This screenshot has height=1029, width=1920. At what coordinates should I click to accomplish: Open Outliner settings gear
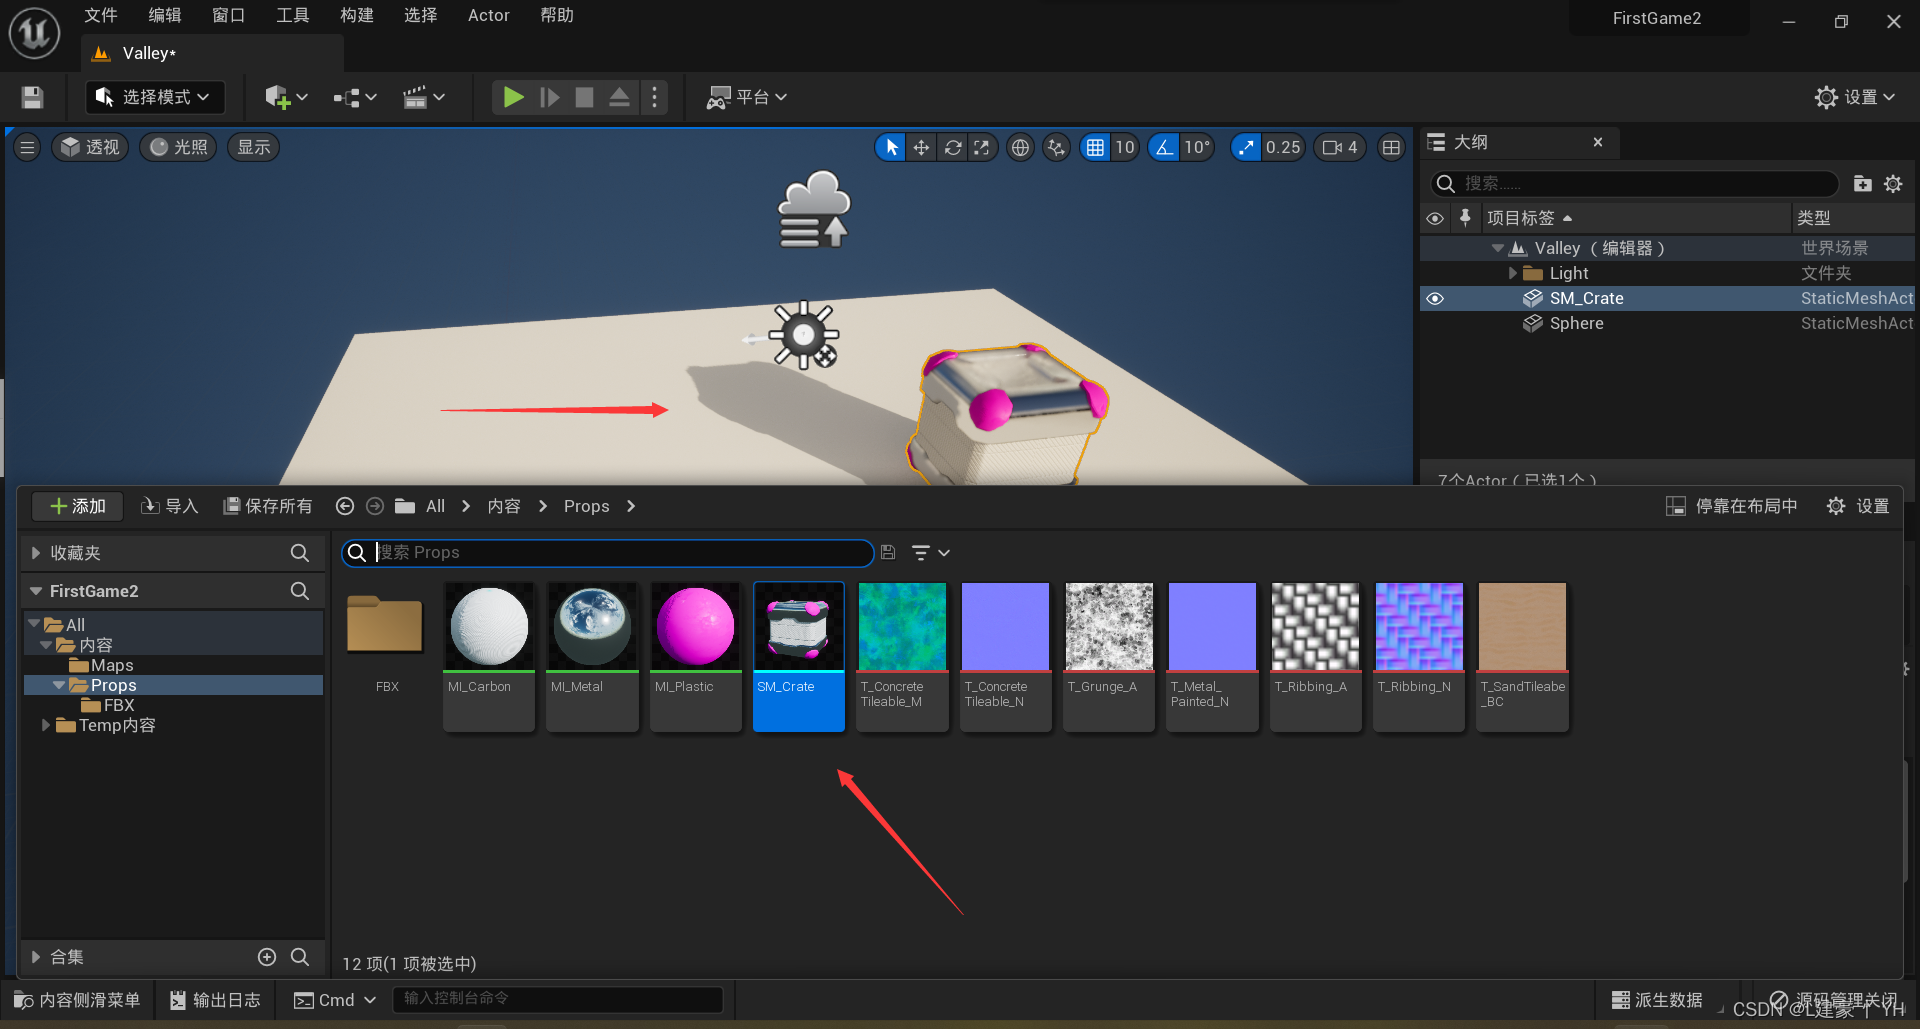click(1893, 184)
